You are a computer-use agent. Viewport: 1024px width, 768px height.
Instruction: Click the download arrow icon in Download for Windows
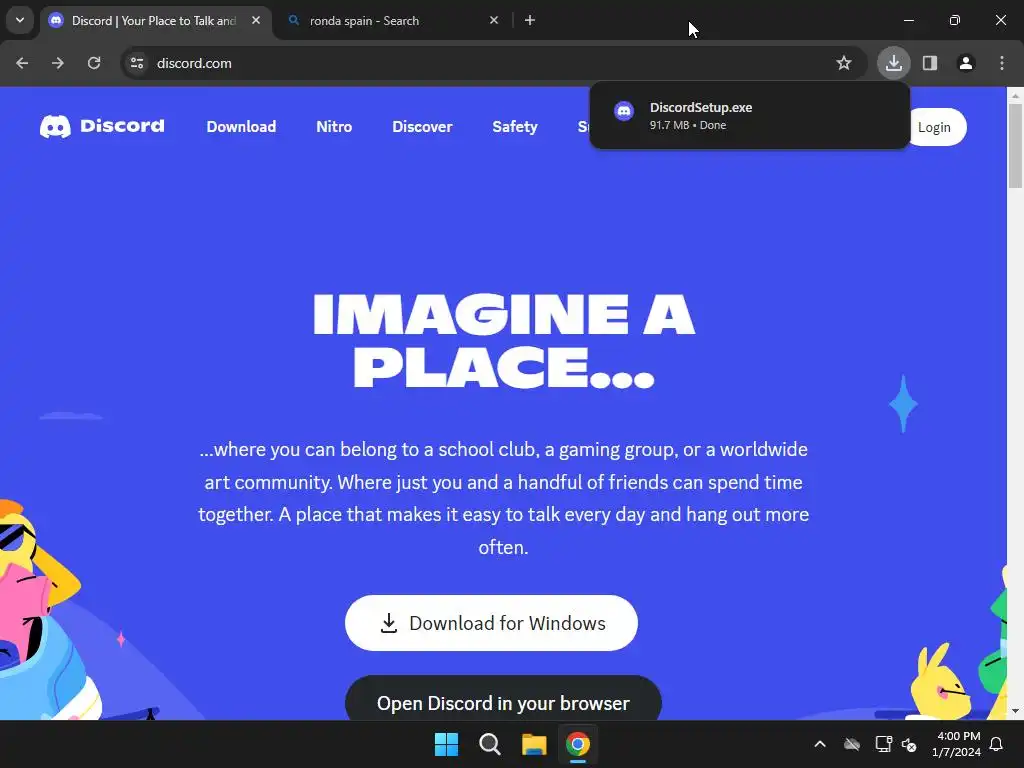(389, 623)
